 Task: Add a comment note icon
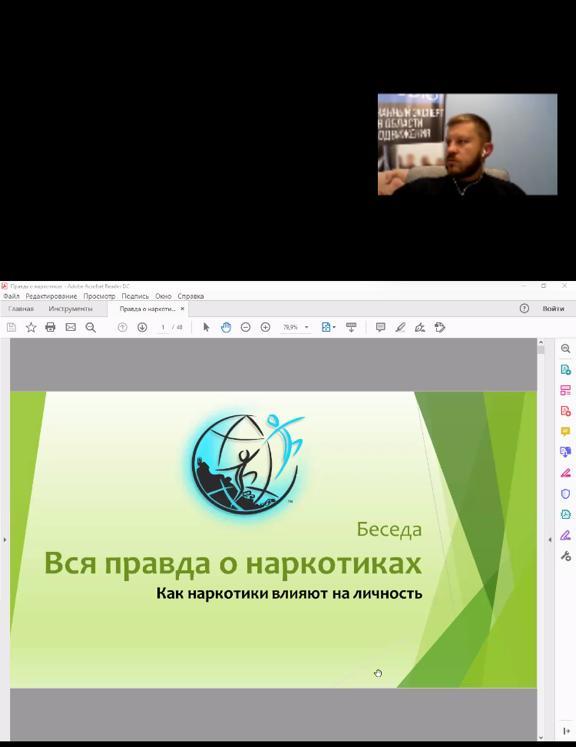(380, 327)
